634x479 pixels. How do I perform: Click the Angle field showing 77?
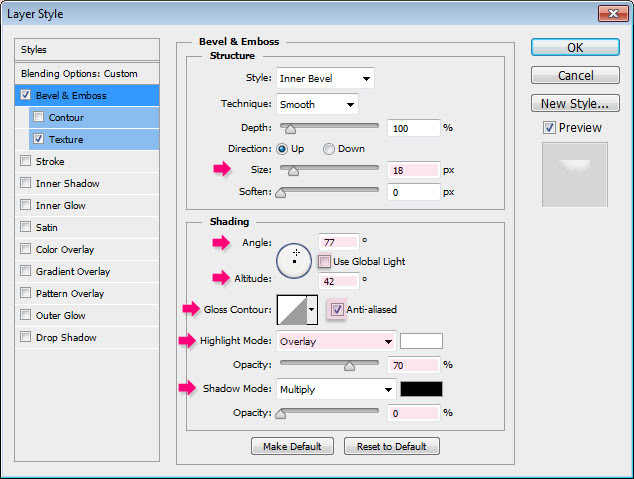click(x=338, y=242)
